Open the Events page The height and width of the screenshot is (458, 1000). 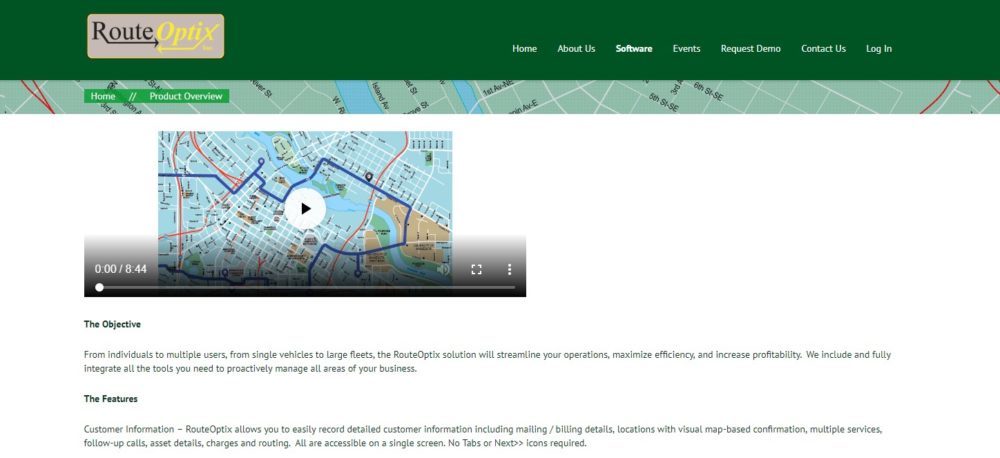(x=686, y=49)
